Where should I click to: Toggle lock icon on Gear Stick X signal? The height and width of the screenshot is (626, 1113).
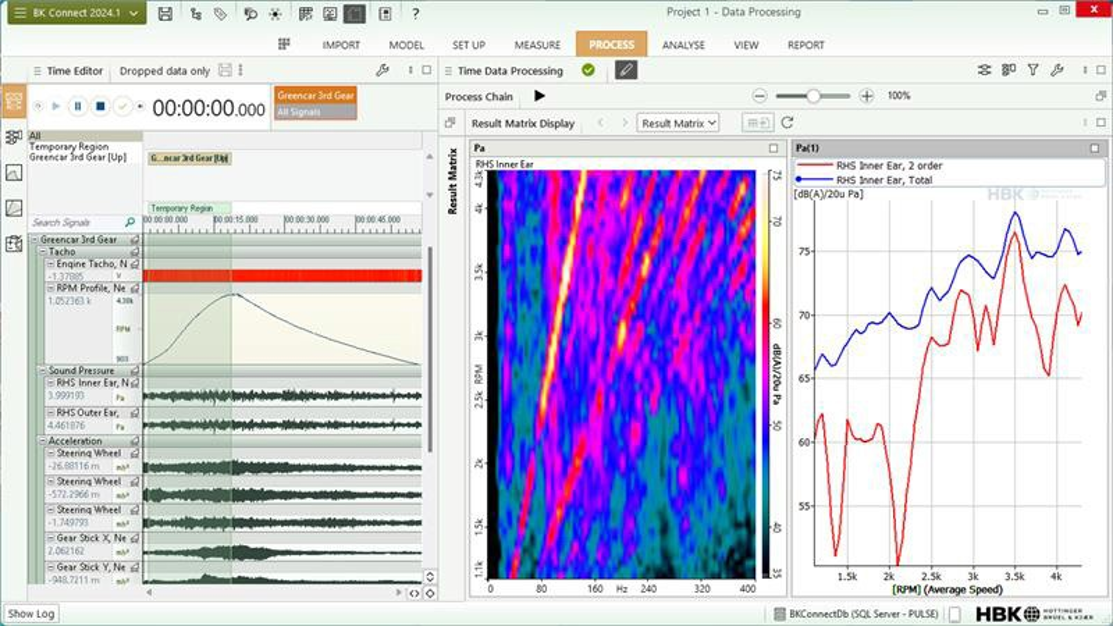[x=134, y=539]
